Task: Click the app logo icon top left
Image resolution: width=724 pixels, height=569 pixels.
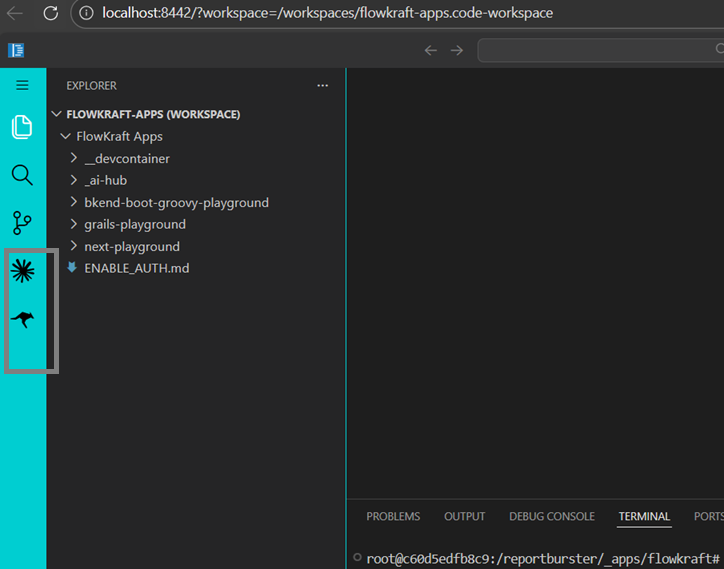Action: [x=16, y=50]
